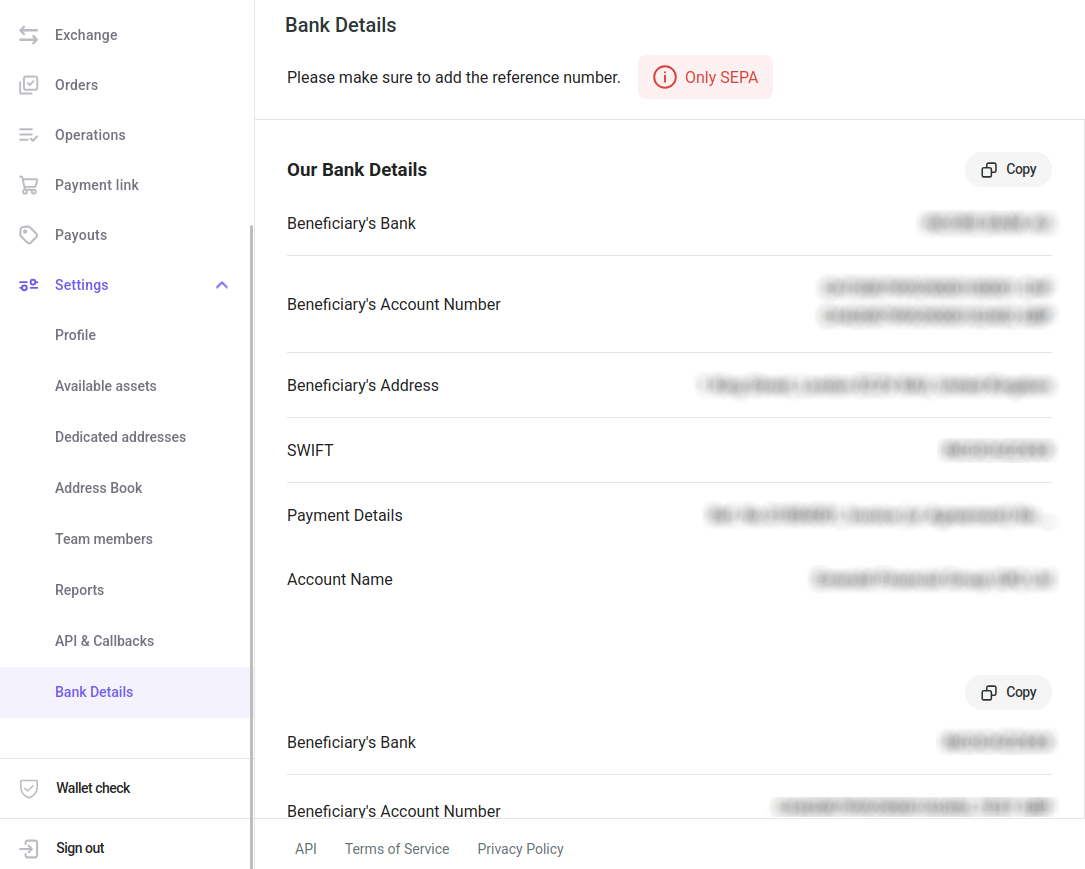1085x869 pixels.
Task: Click the copy icon on Our Bank Details
Action: (x=1007, y=169)
